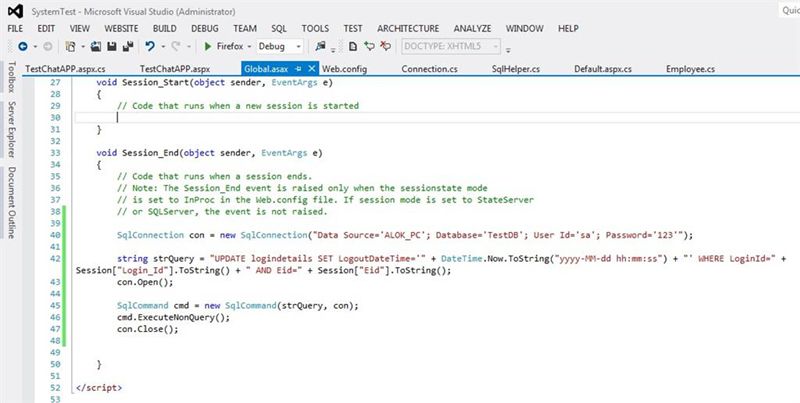Screen dimensions: 800x403
Task: Click the blank page icon in the toolbar
Action: click(353, 46)
